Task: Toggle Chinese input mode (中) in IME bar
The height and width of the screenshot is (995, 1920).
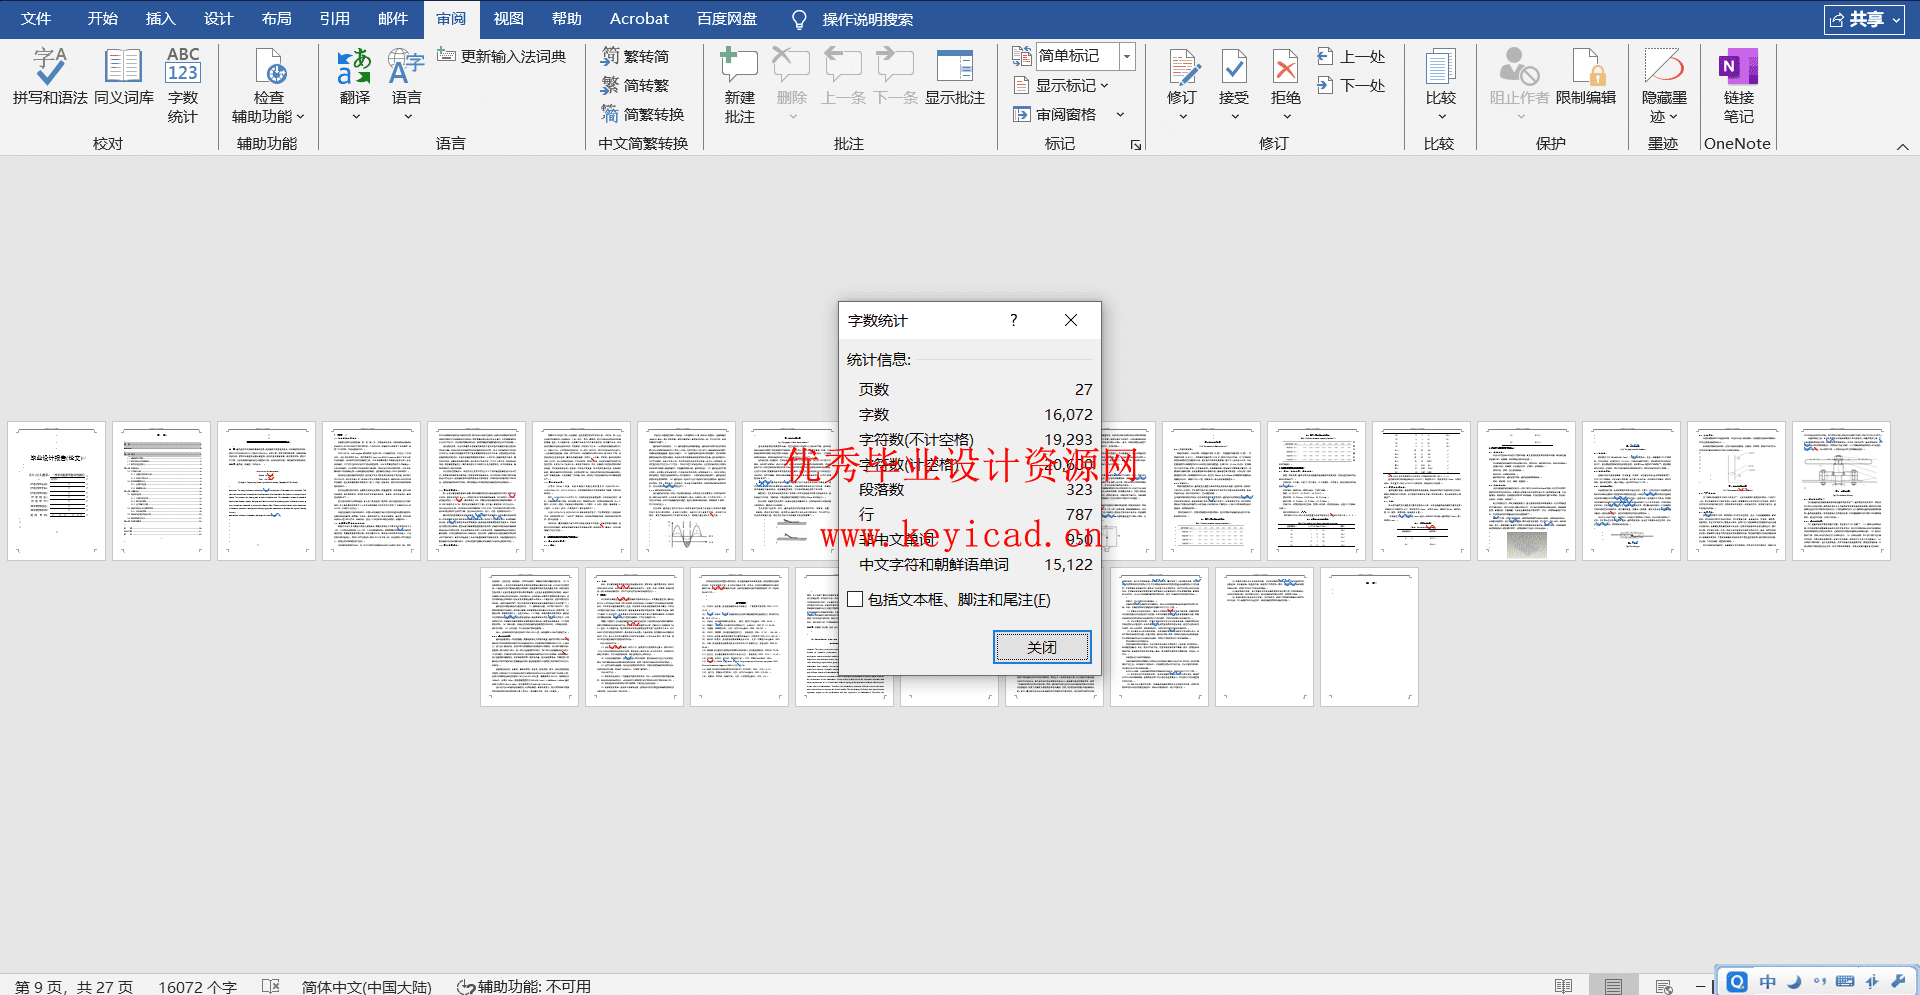Action: pos(1768,982)
